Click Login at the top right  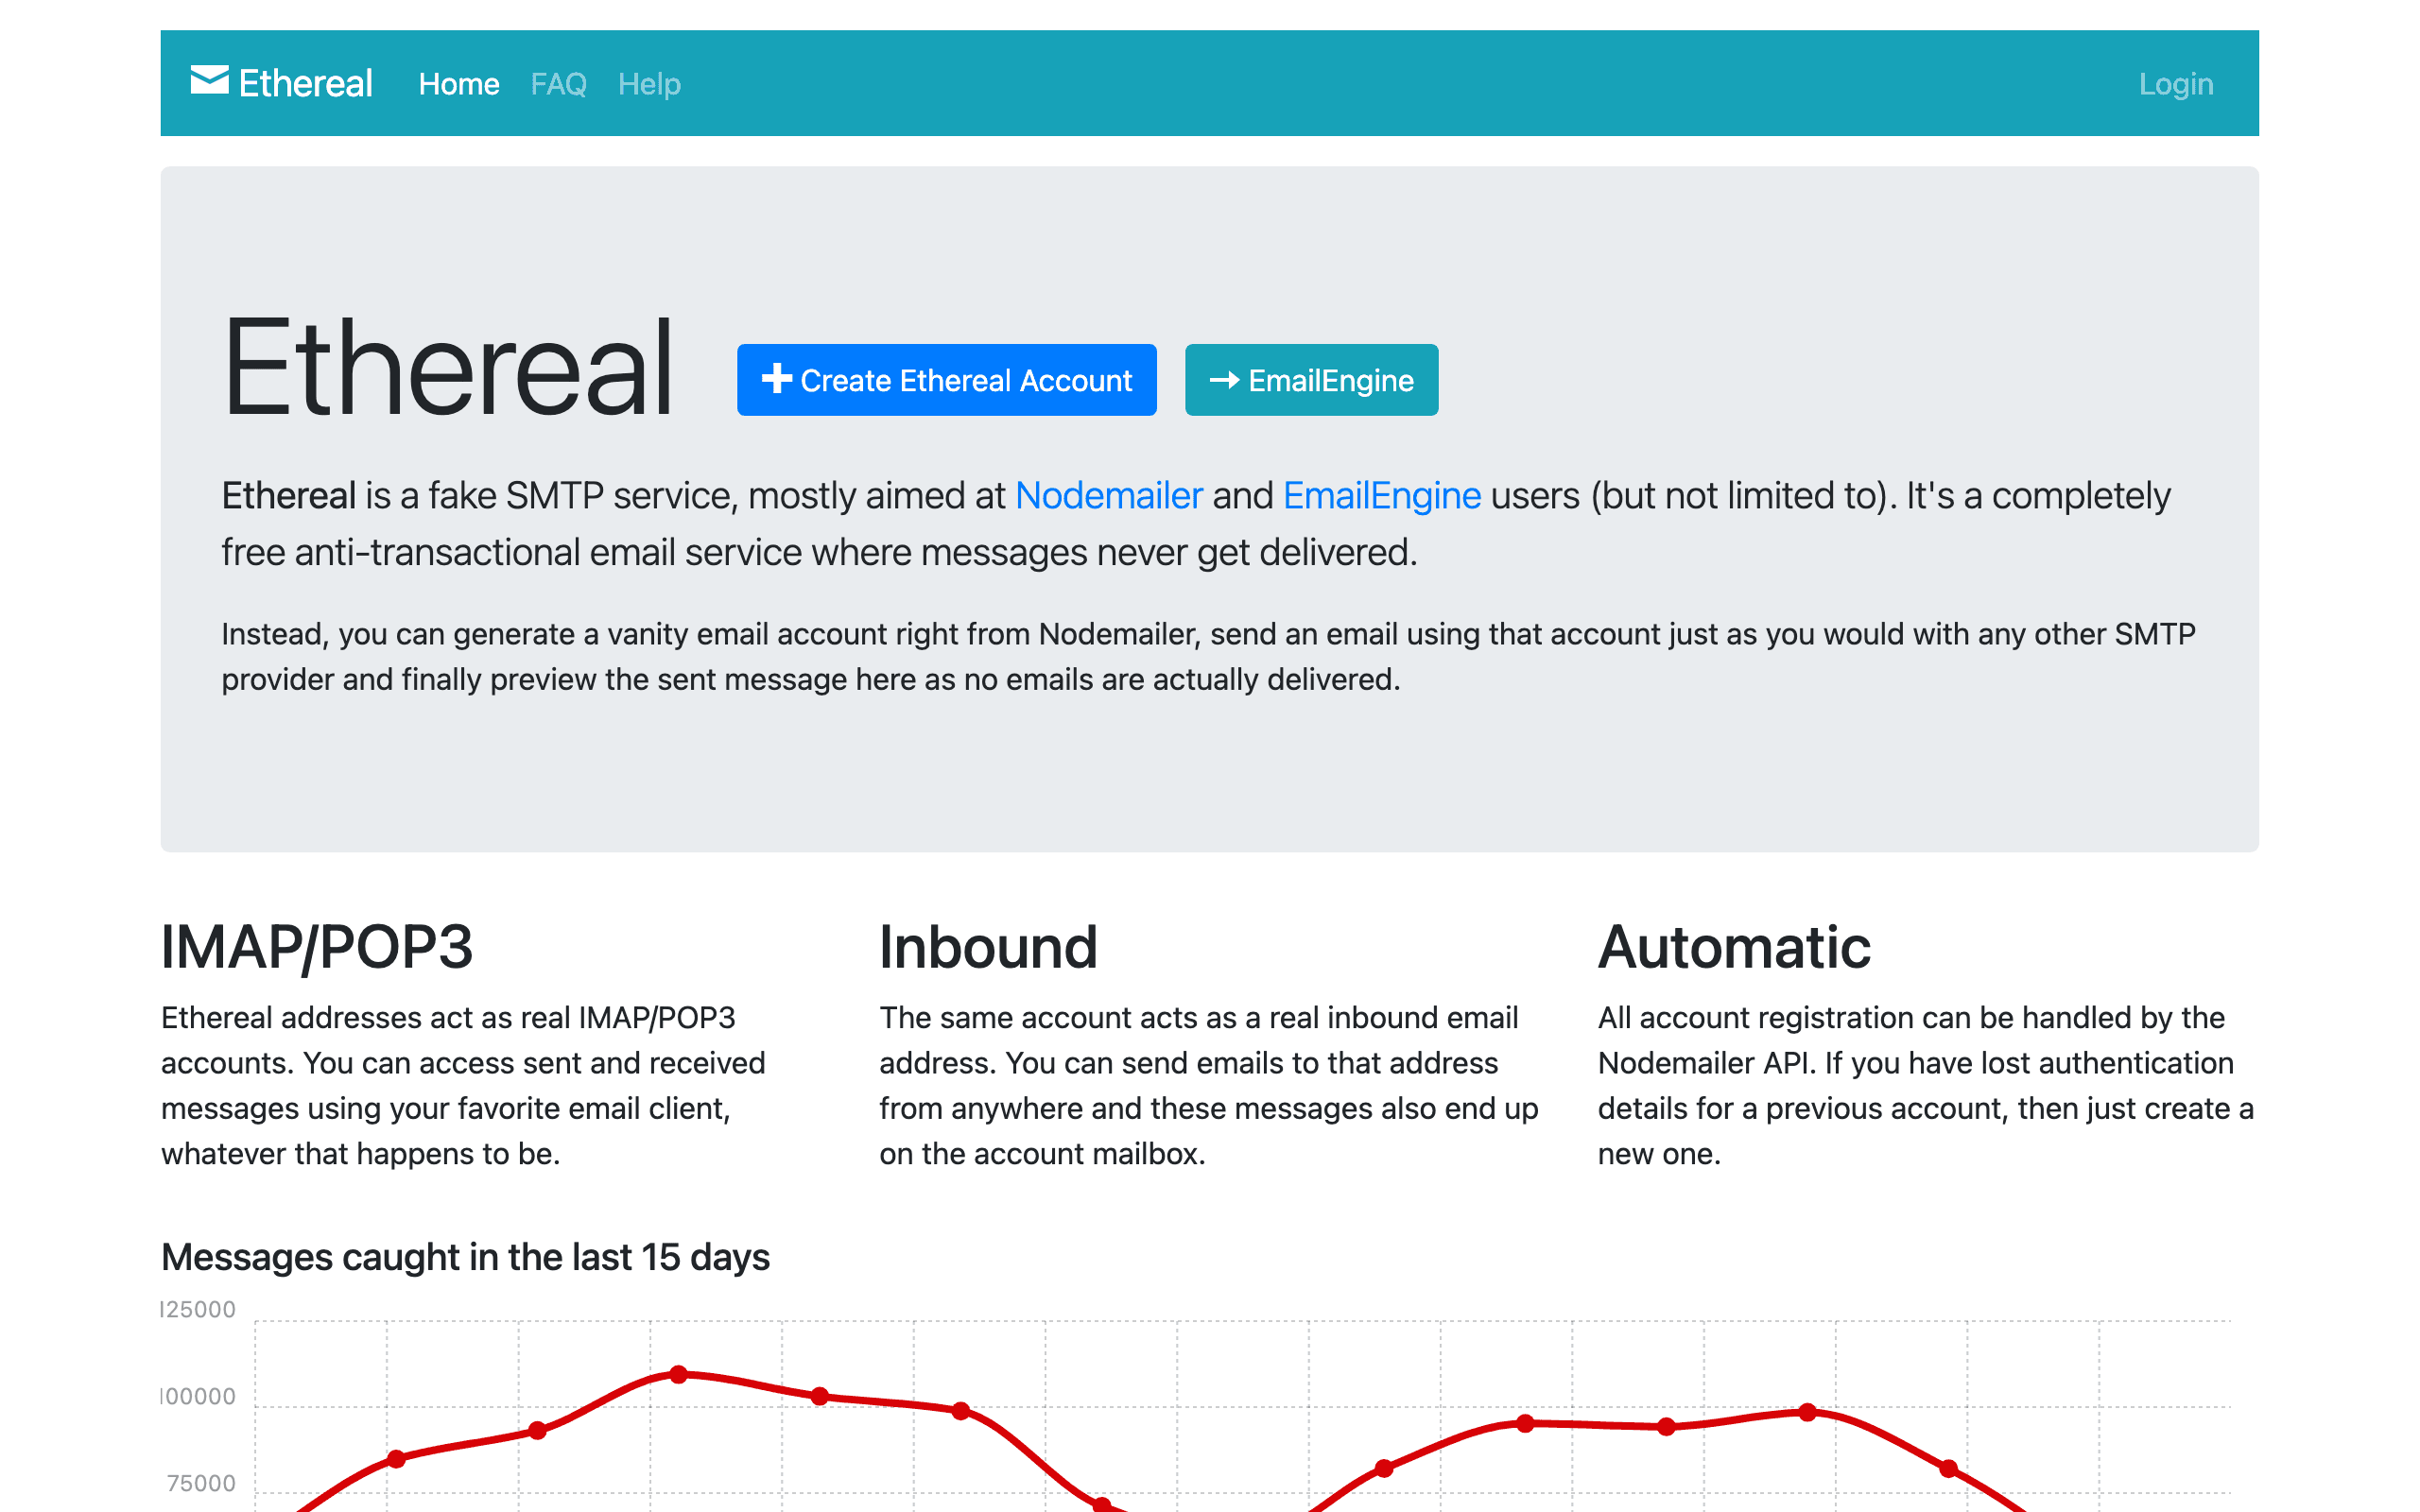[x=2176, y=84]
